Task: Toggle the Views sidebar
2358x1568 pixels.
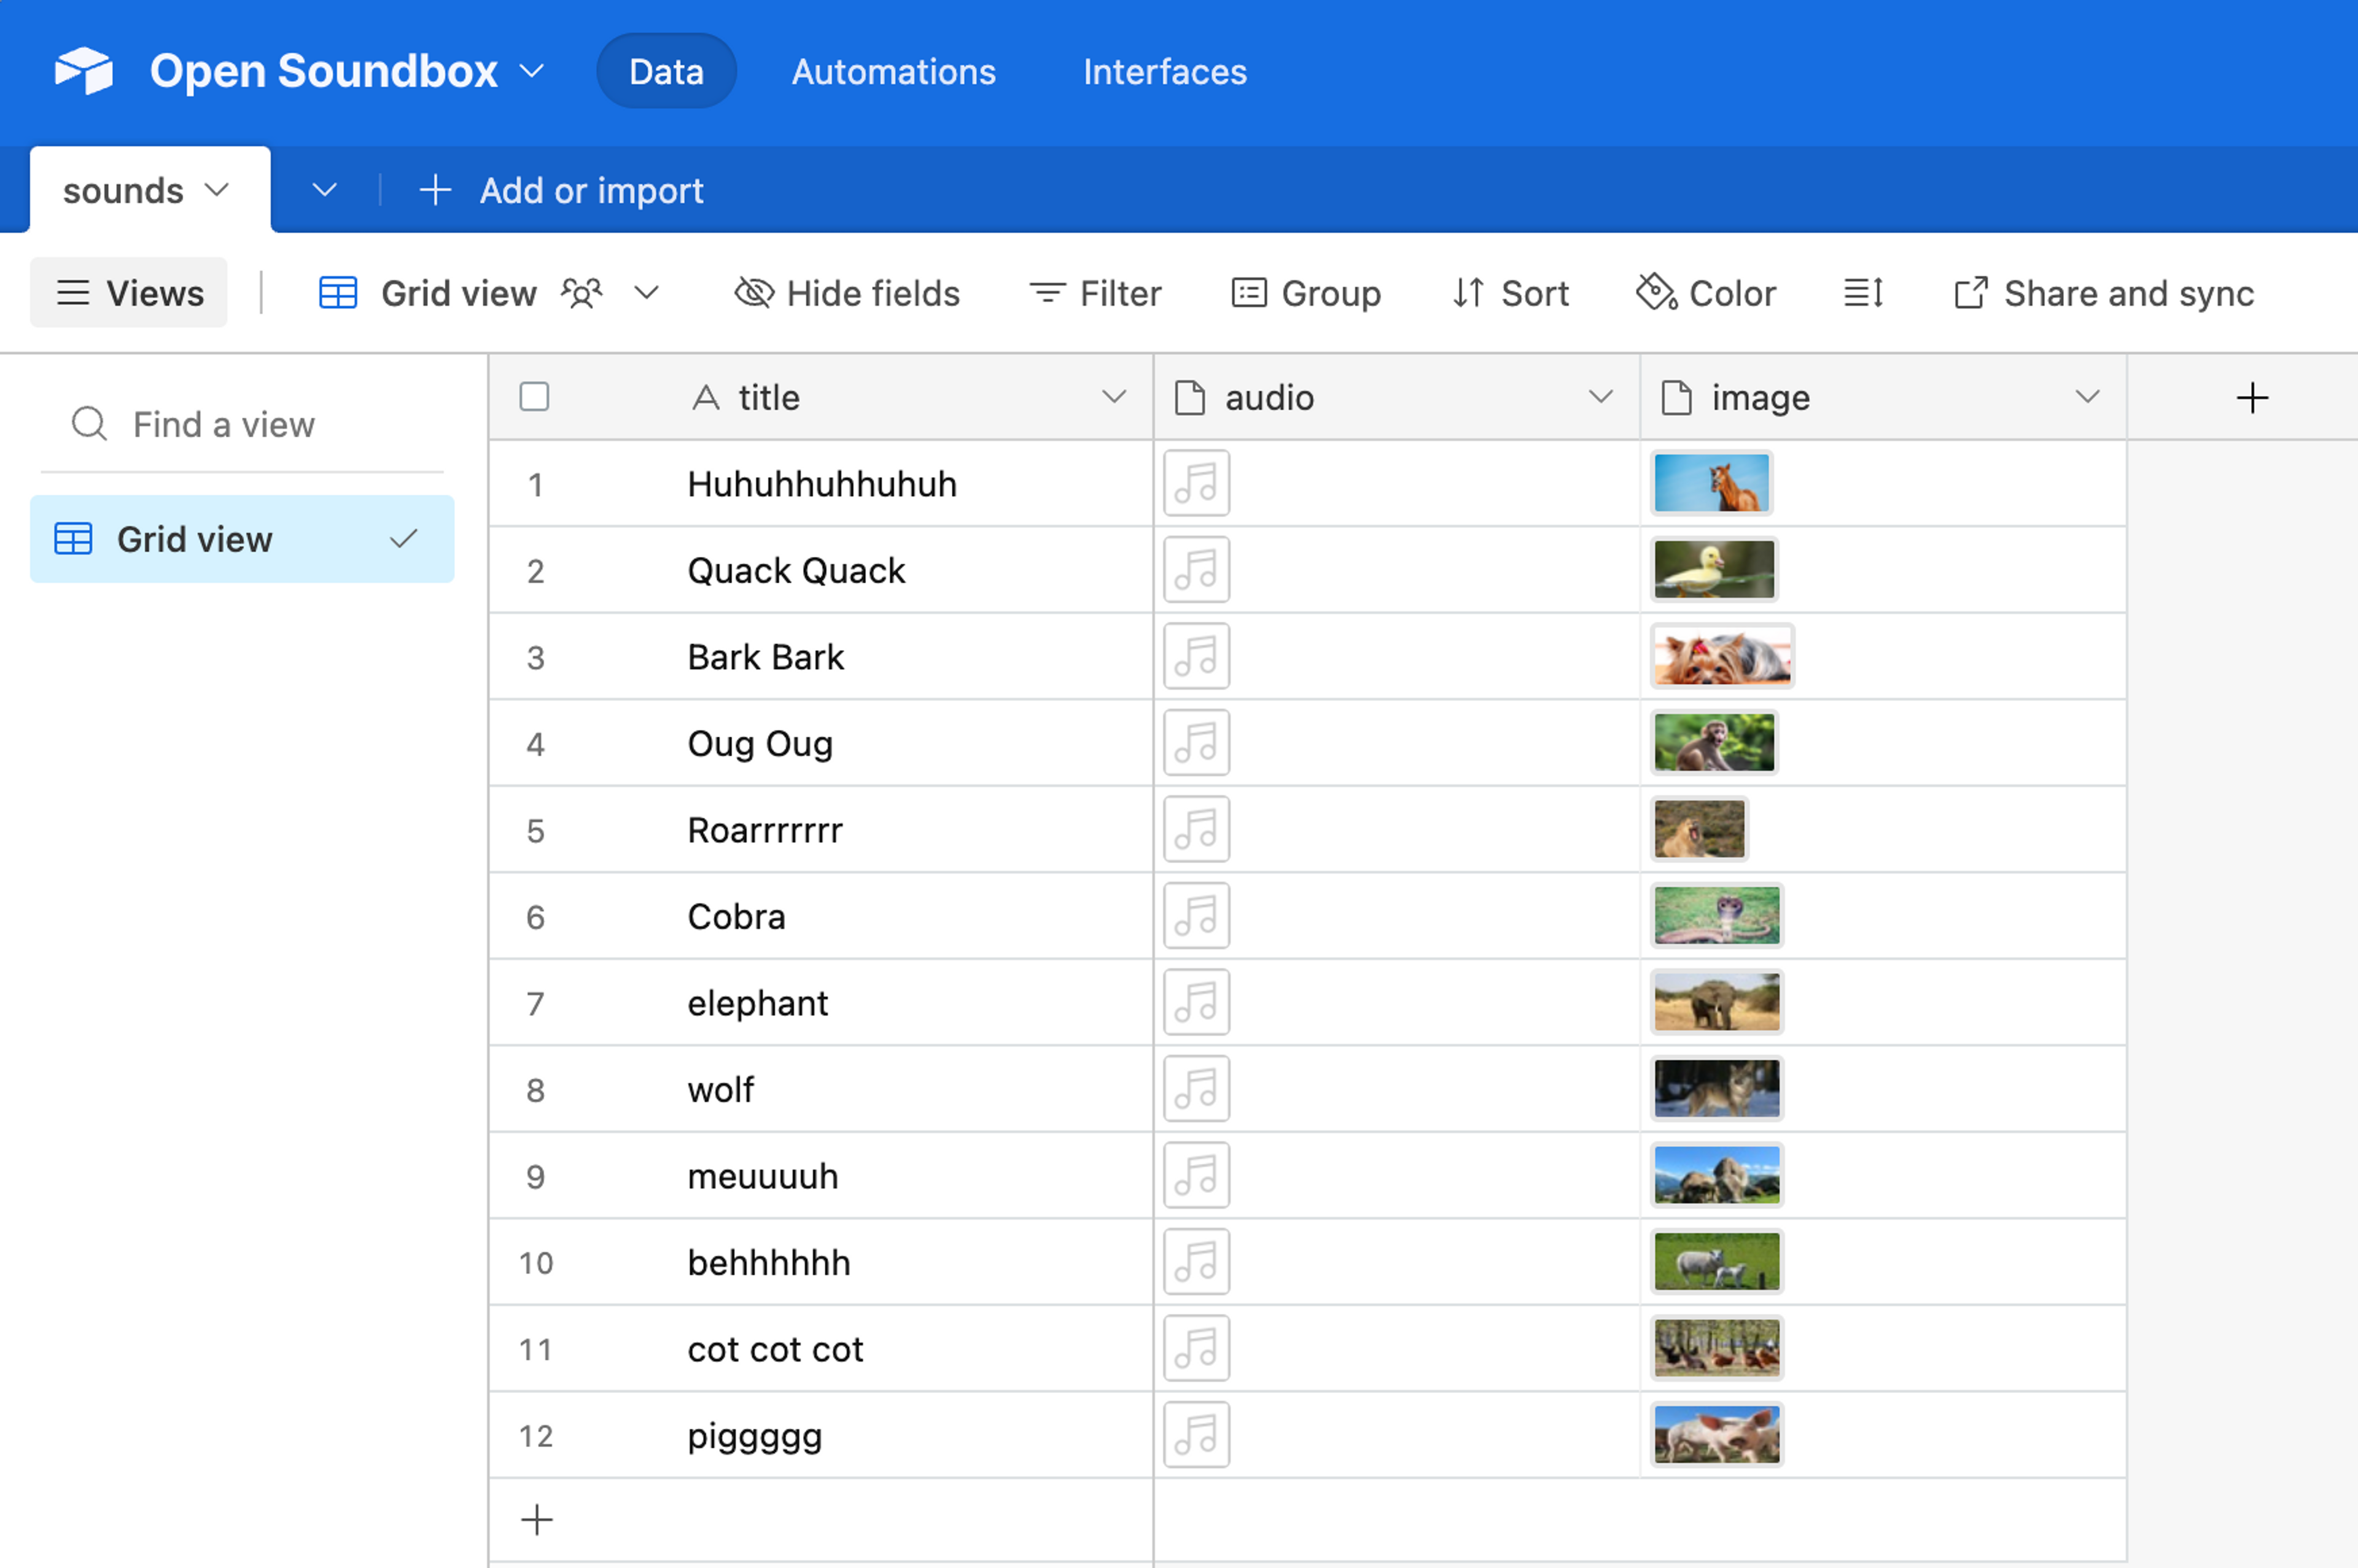Action: pos(129,293)
